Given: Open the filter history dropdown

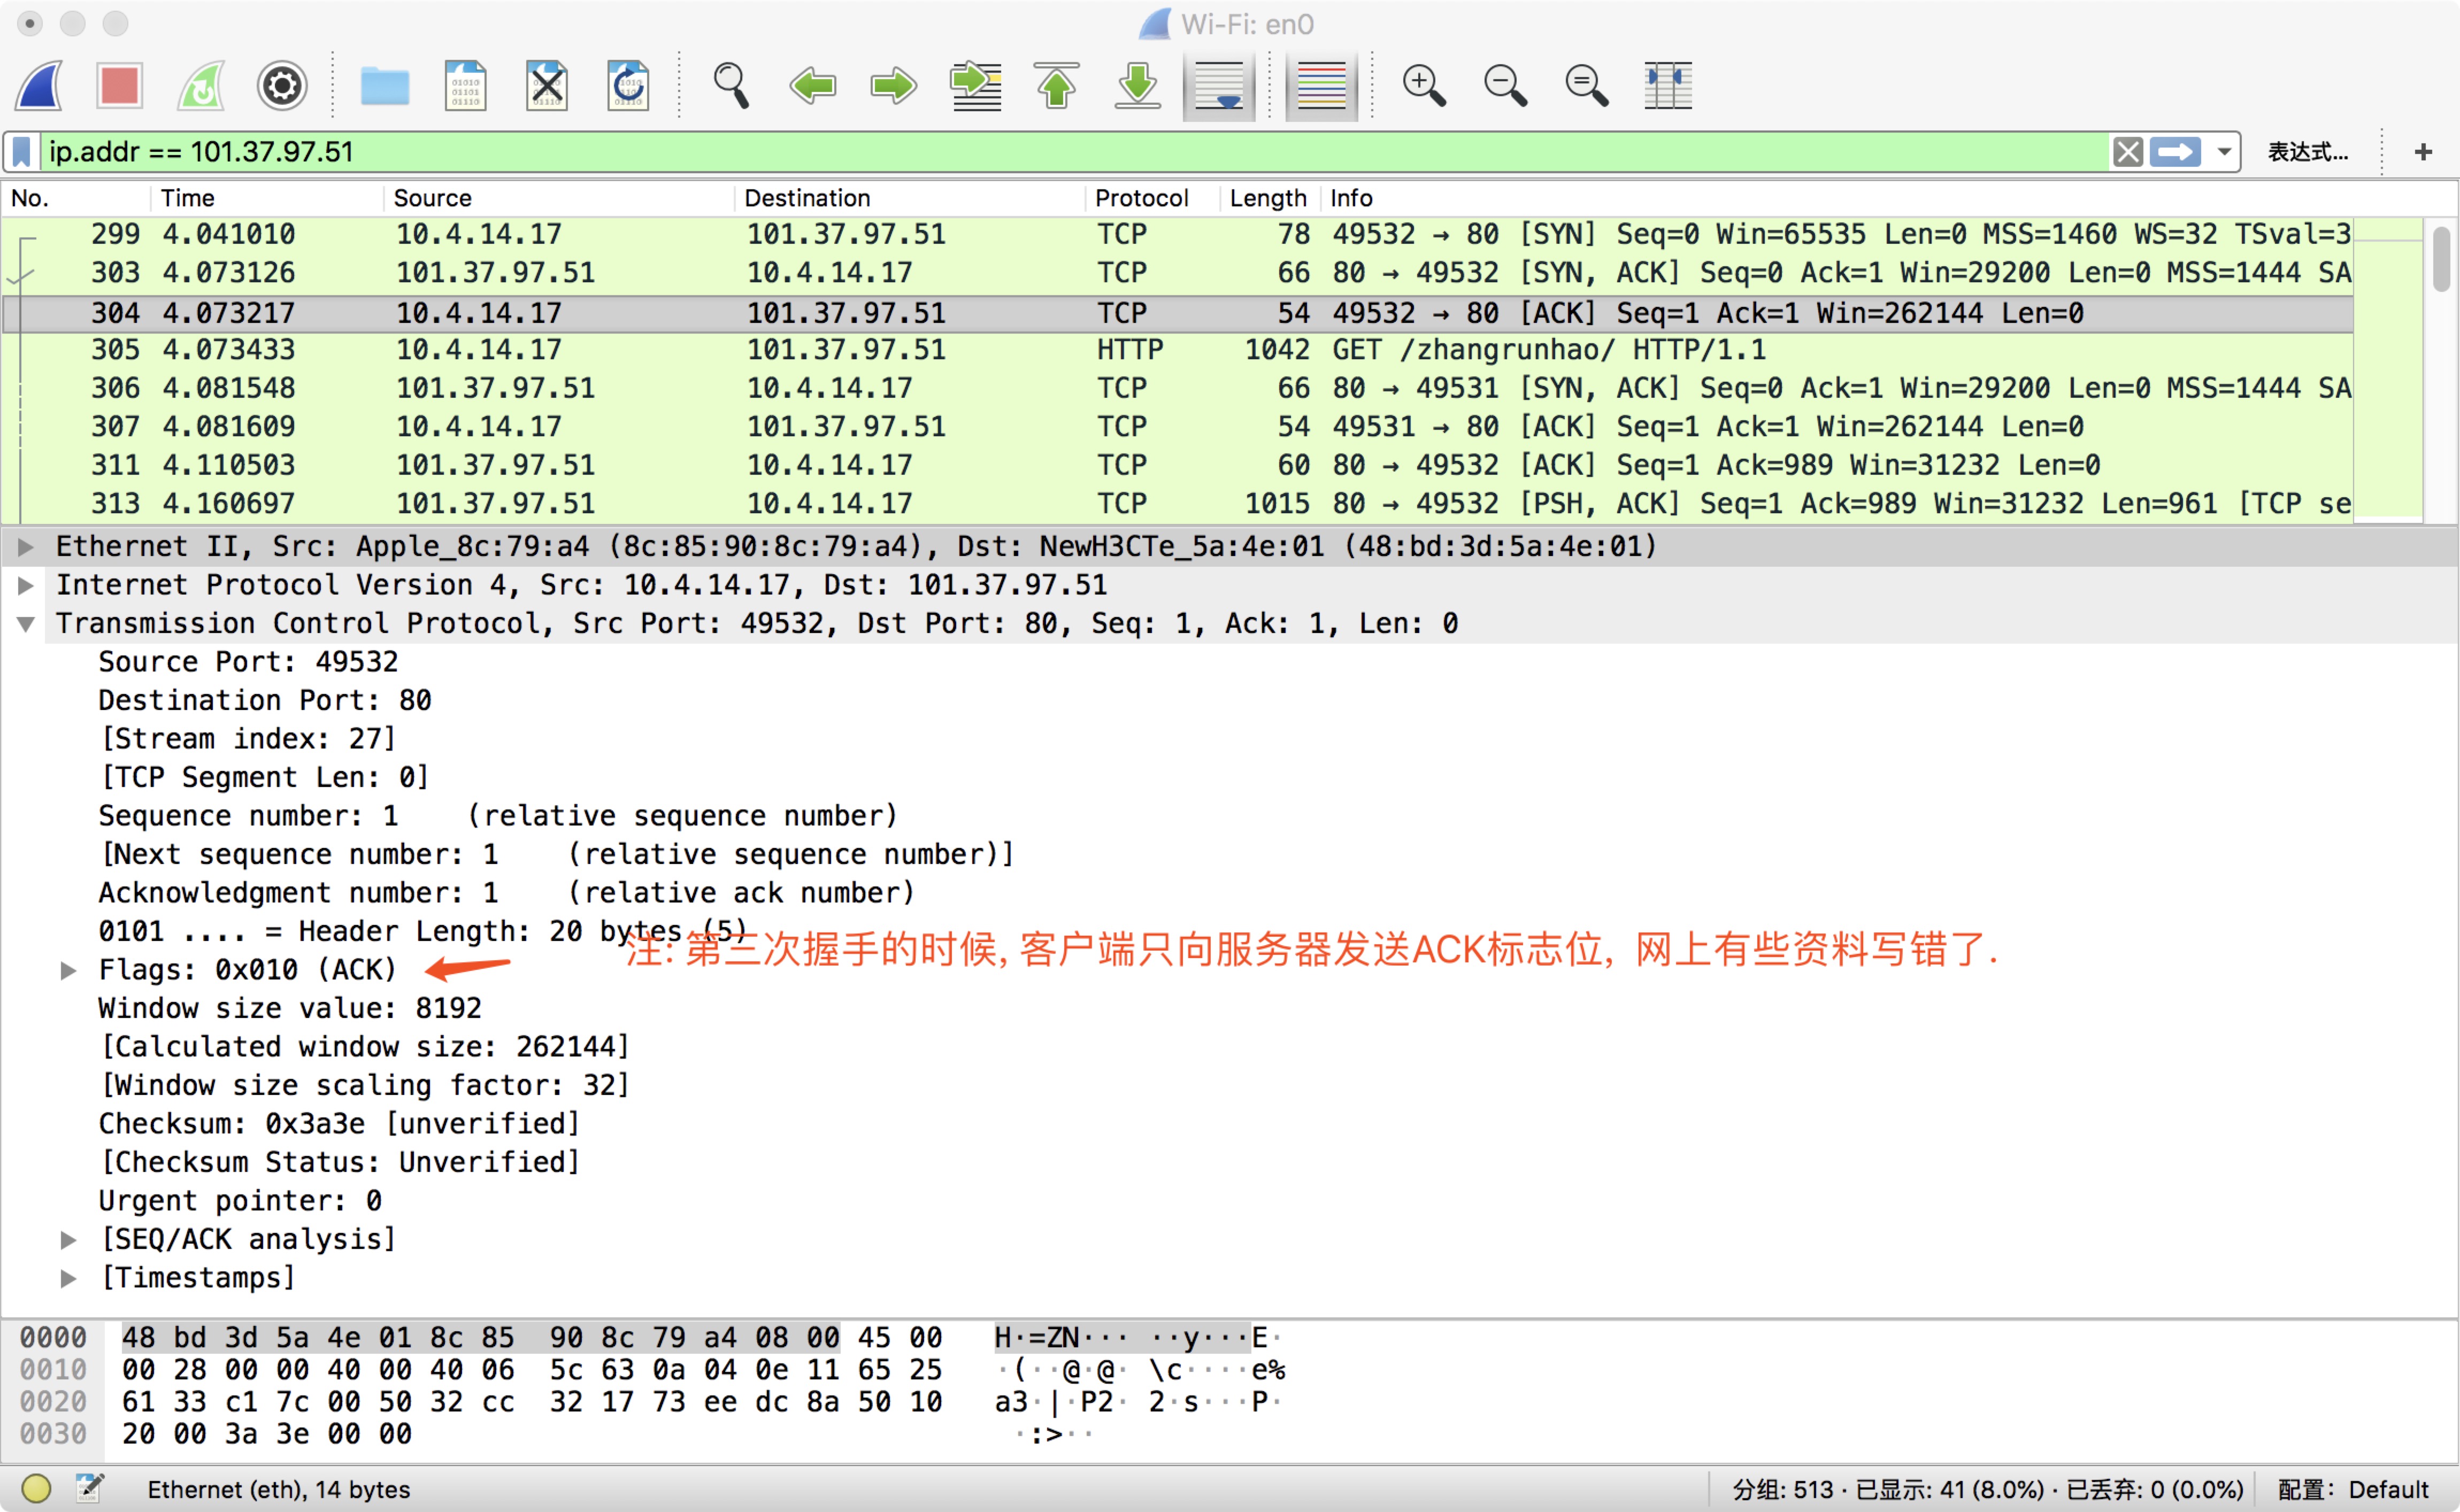Looking at the screenshot, I should click(x=2224, y=152).
